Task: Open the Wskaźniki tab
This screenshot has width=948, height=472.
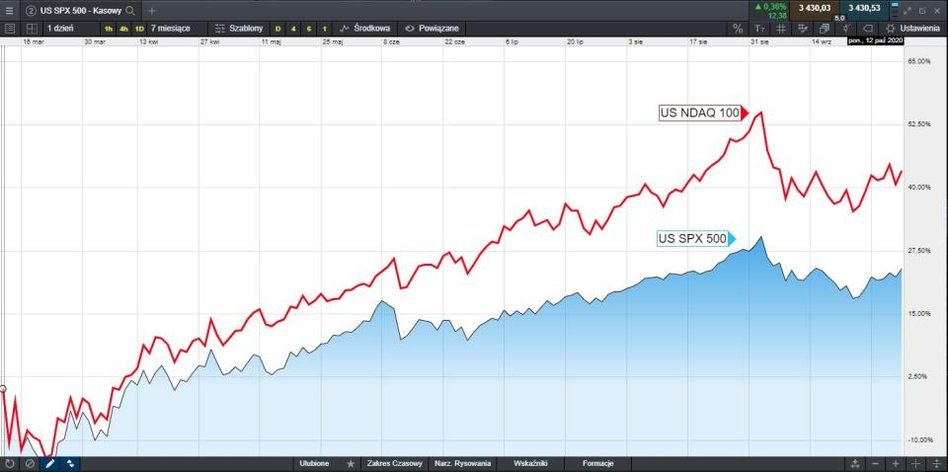Action: point(531,464)
